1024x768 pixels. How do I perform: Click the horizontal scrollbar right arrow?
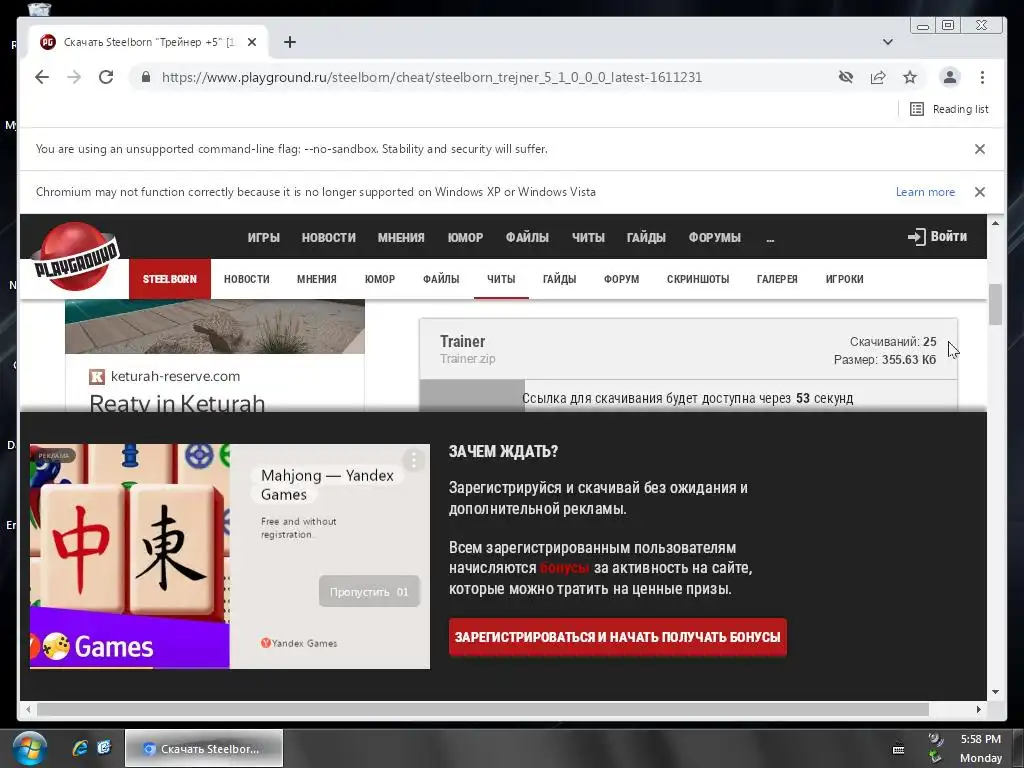tap(978, 709)
